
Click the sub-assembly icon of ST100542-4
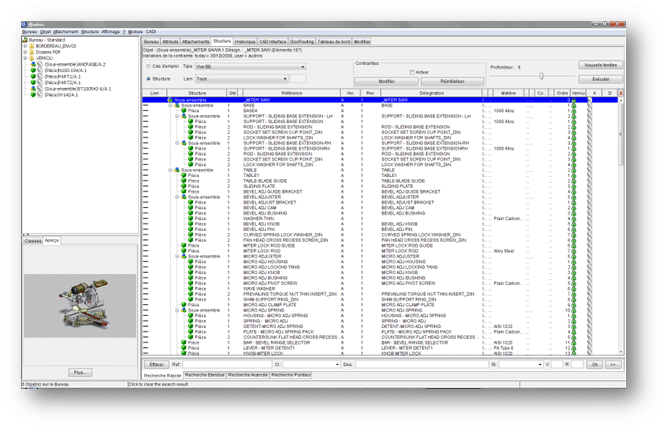coord(33,89)
